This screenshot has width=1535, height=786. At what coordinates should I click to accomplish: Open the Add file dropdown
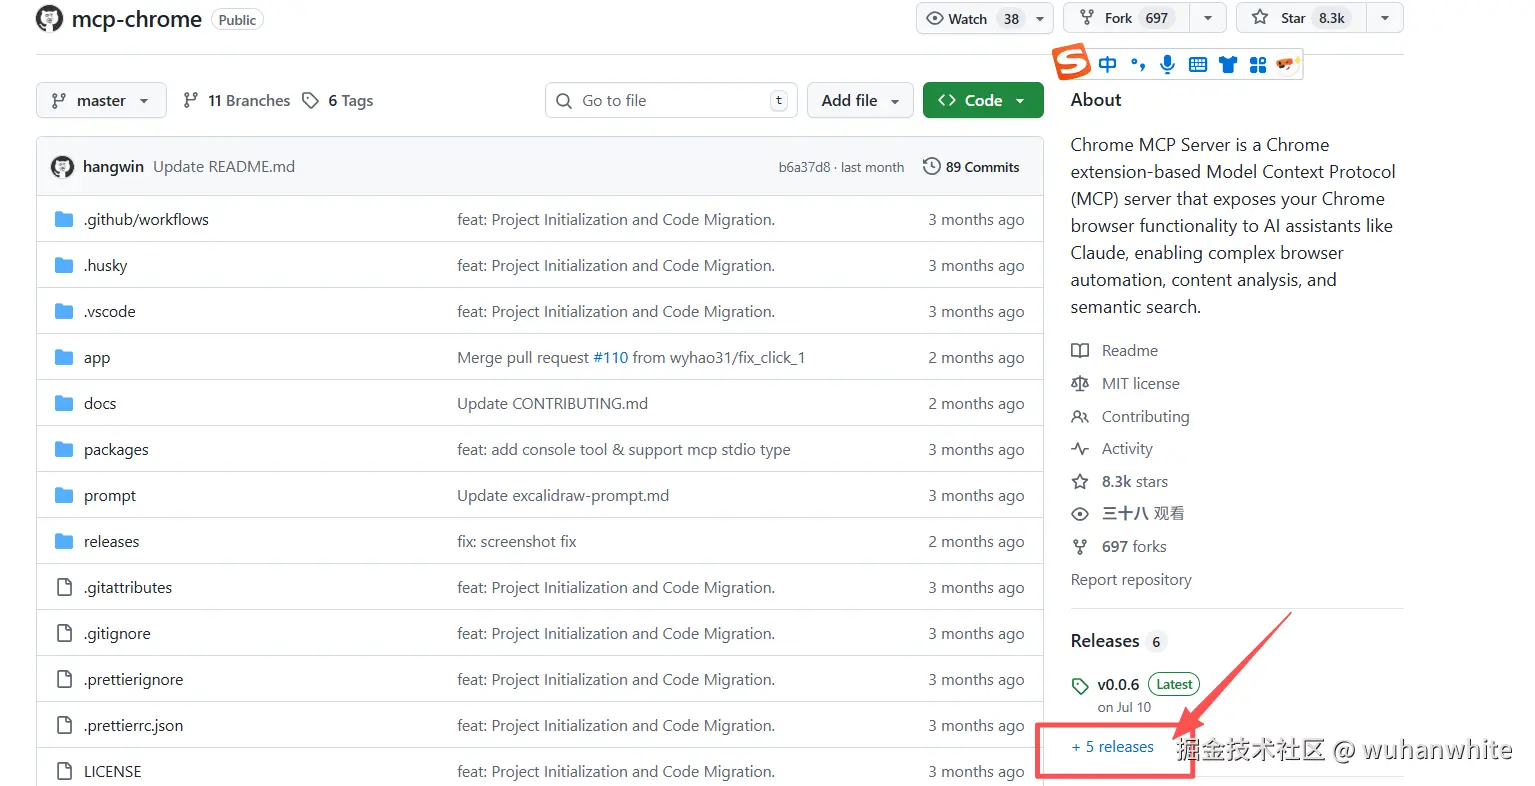(860, 100)
